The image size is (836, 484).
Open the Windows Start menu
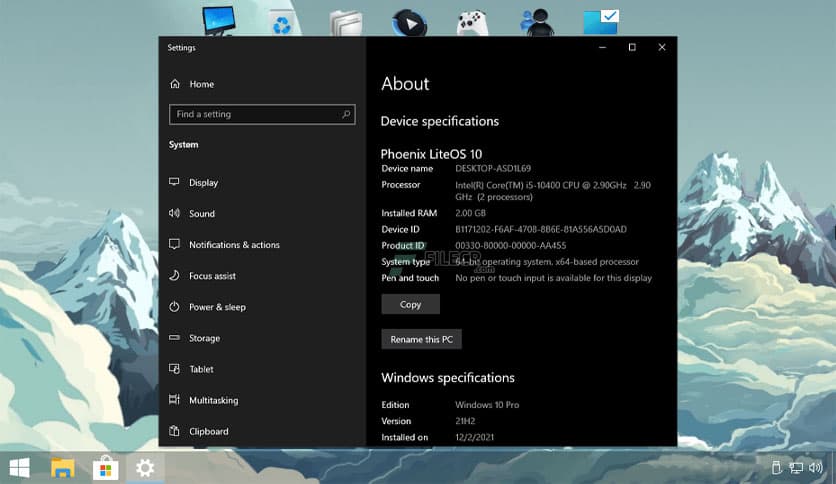(x=20, y=469)
